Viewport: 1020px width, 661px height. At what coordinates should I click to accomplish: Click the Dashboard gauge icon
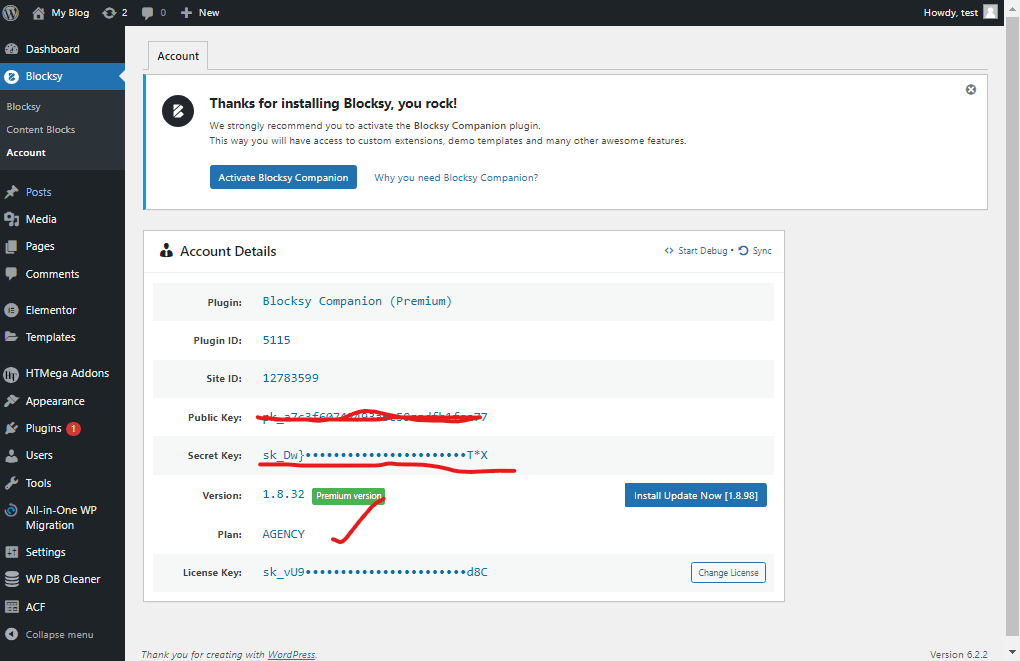point(12,49)
